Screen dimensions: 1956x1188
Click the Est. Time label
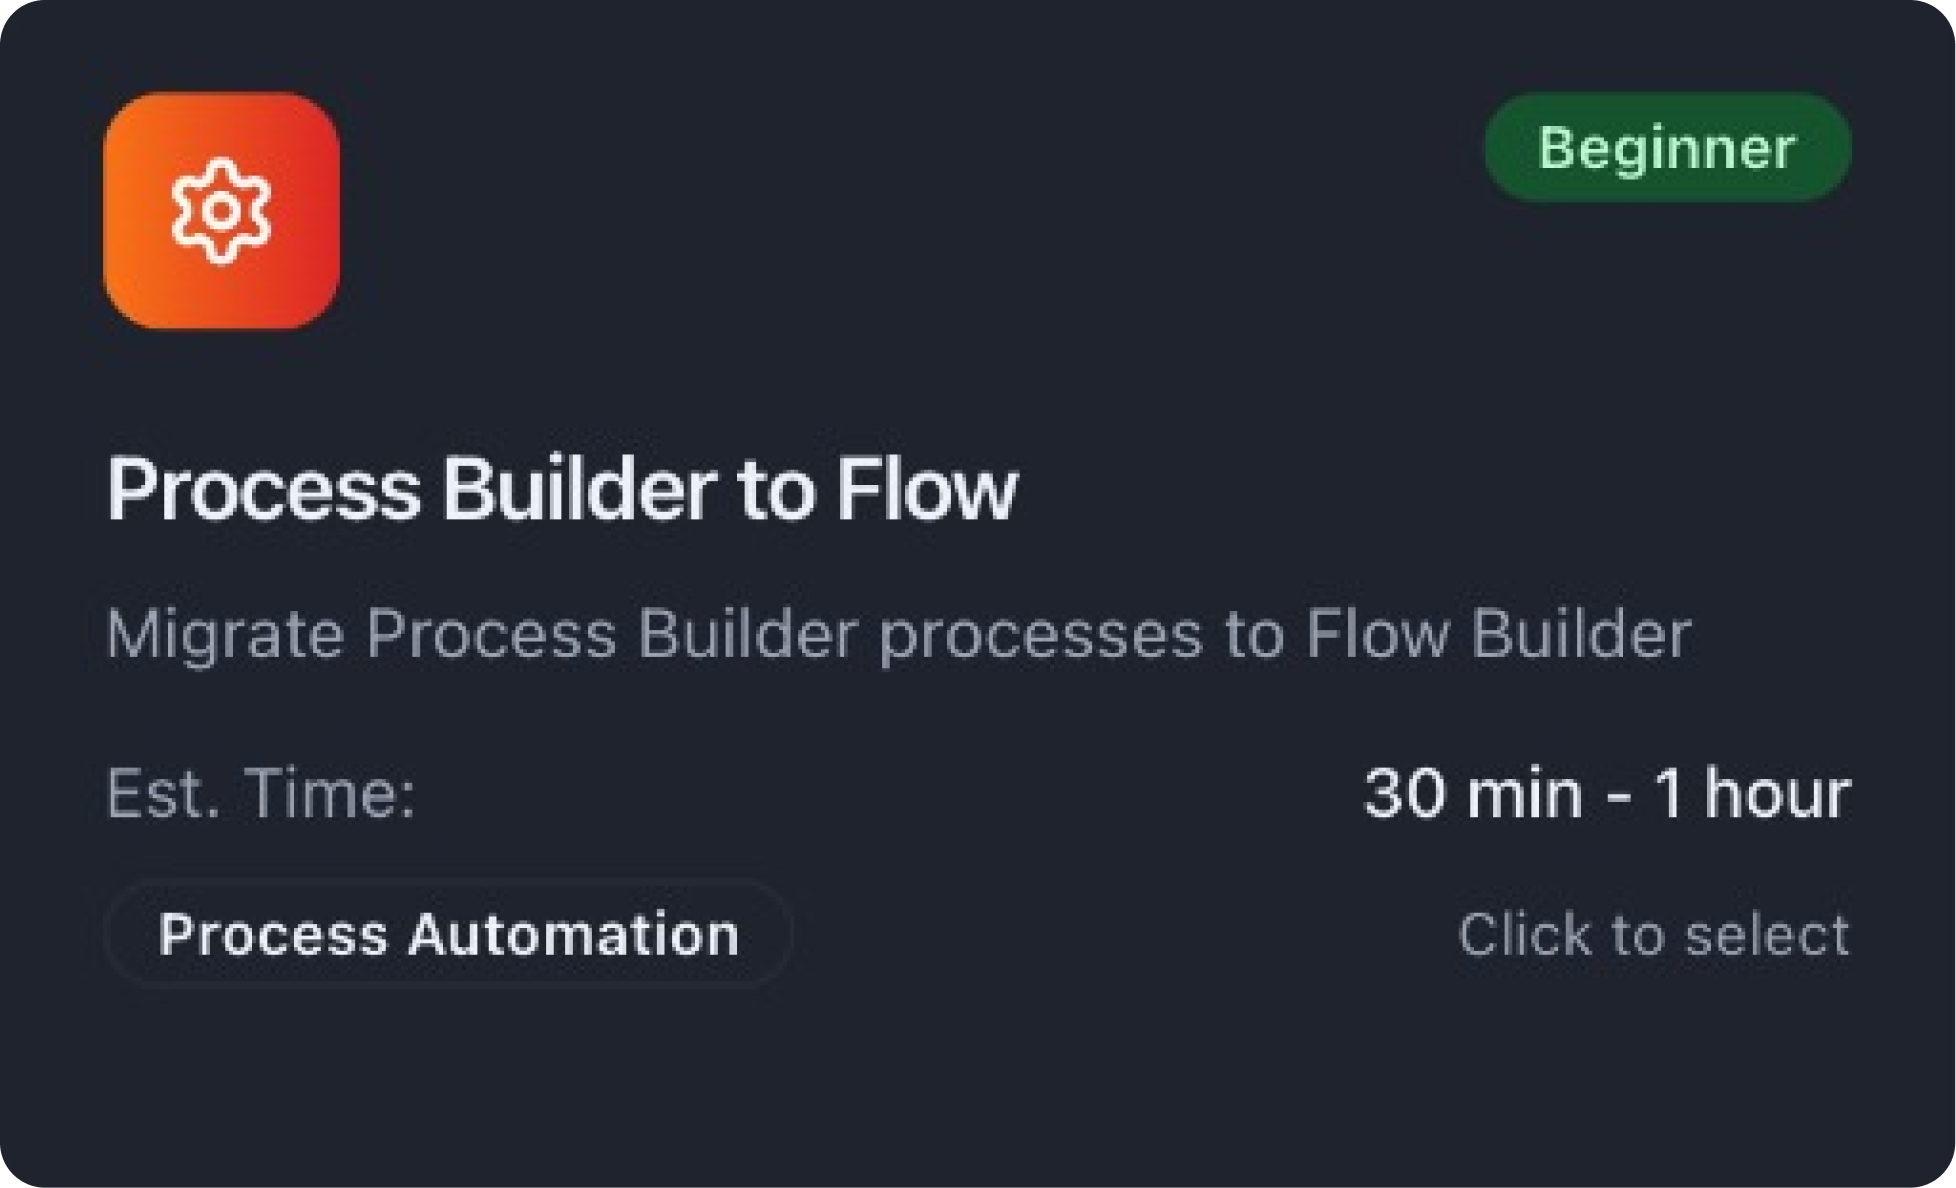(x=260, y=794)
